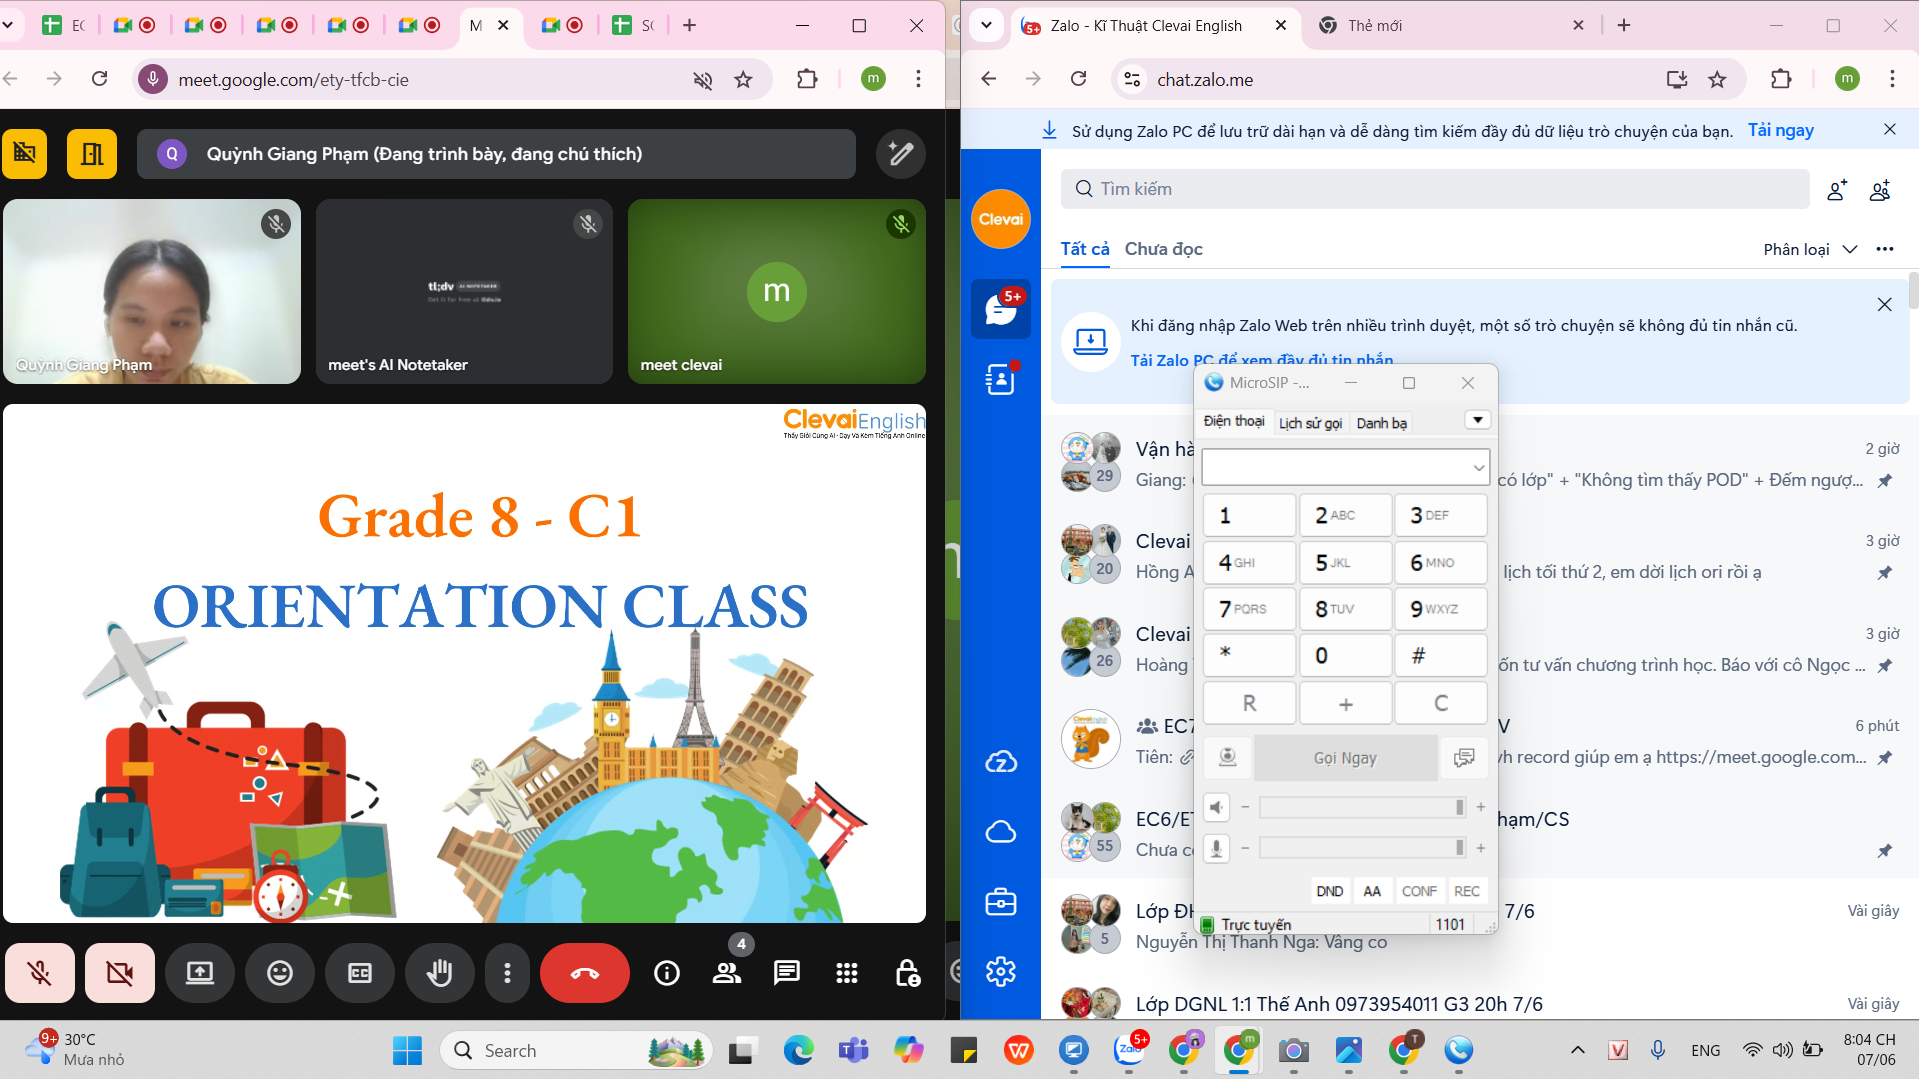Image resolution: width=1919 pixels, height=1079 pixels.
Task: Toggle DND mode in MicroSIP
Action: click(1330, 891)
